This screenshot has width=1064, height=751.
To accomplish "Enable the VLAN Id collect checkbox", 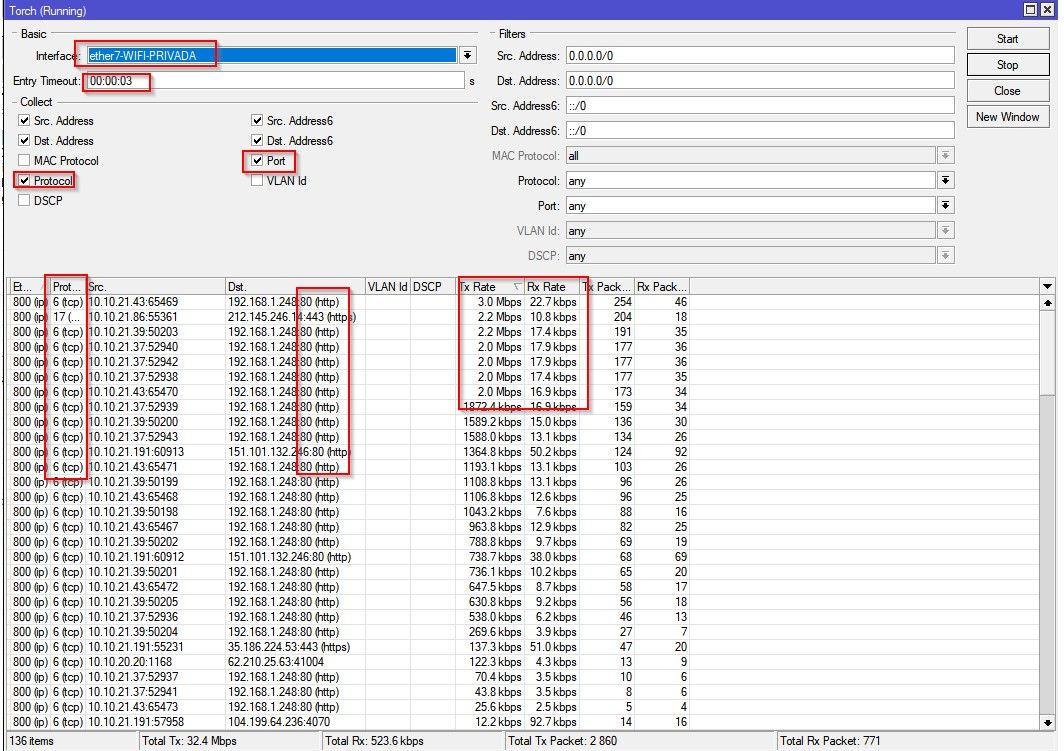I will [x=258, y=180].
